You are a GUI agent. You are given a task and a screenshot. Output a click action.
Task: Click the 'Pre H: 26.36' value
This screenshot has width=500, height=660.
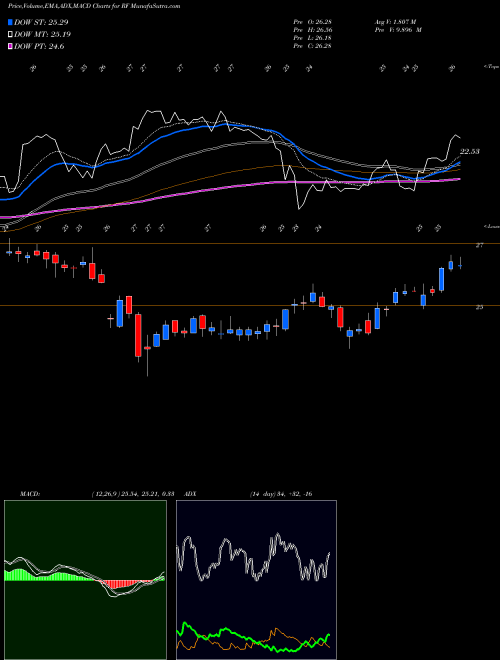point(312,30)
